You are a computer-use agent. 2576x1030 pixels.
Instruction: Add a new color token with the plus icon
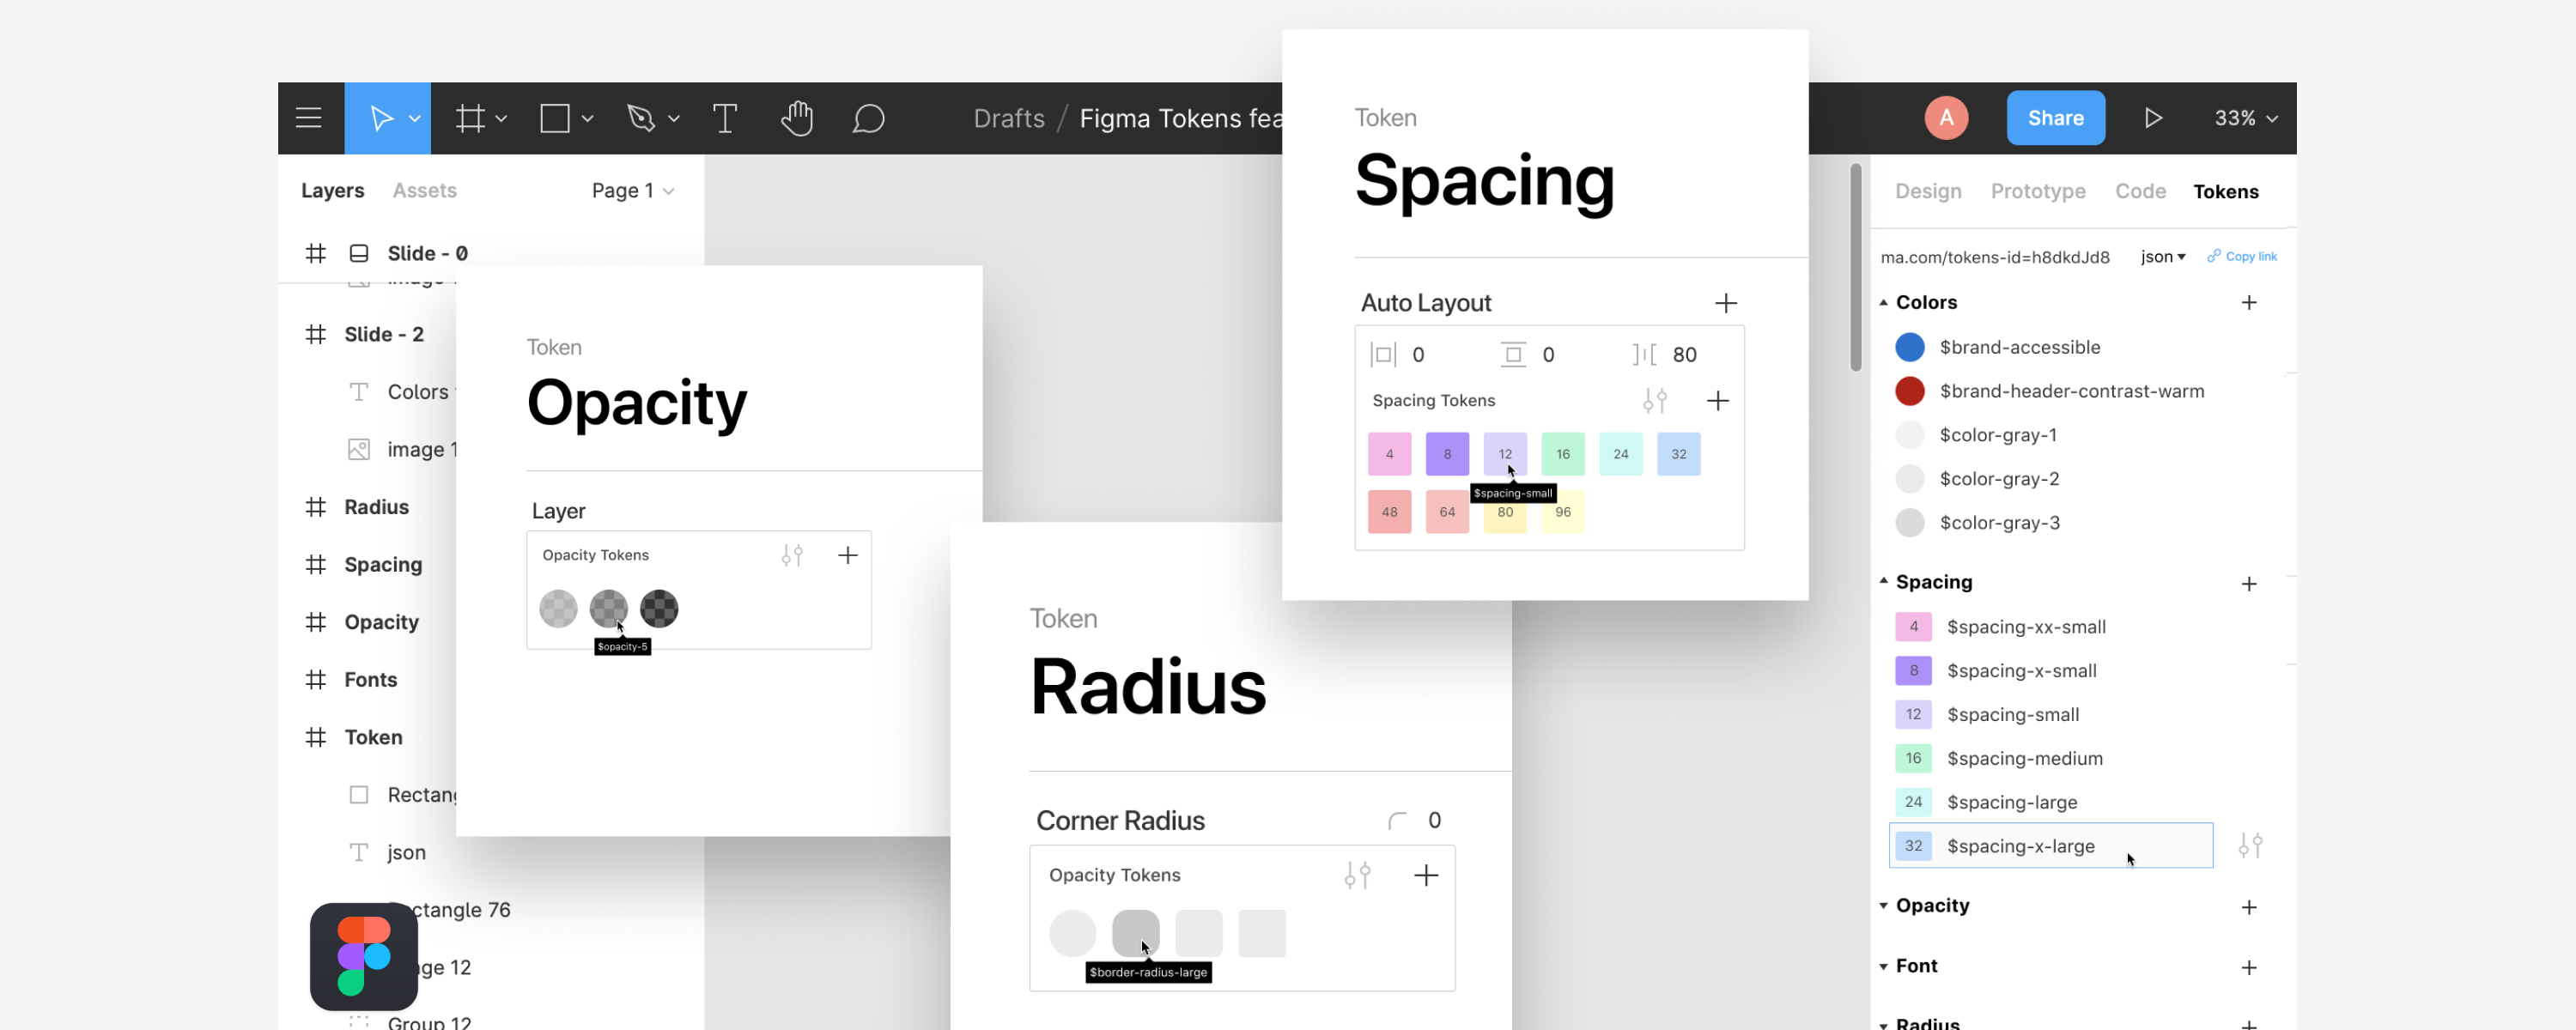(x=2250, y=302)
